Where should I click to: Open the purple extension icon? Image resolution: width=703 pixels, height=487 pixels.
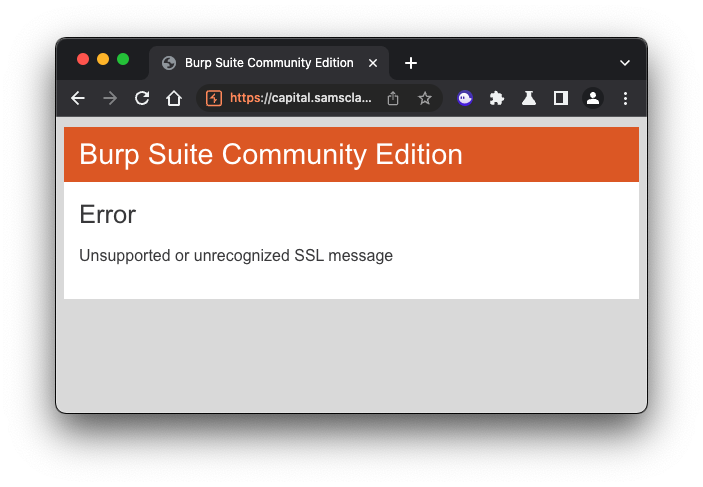465,98
